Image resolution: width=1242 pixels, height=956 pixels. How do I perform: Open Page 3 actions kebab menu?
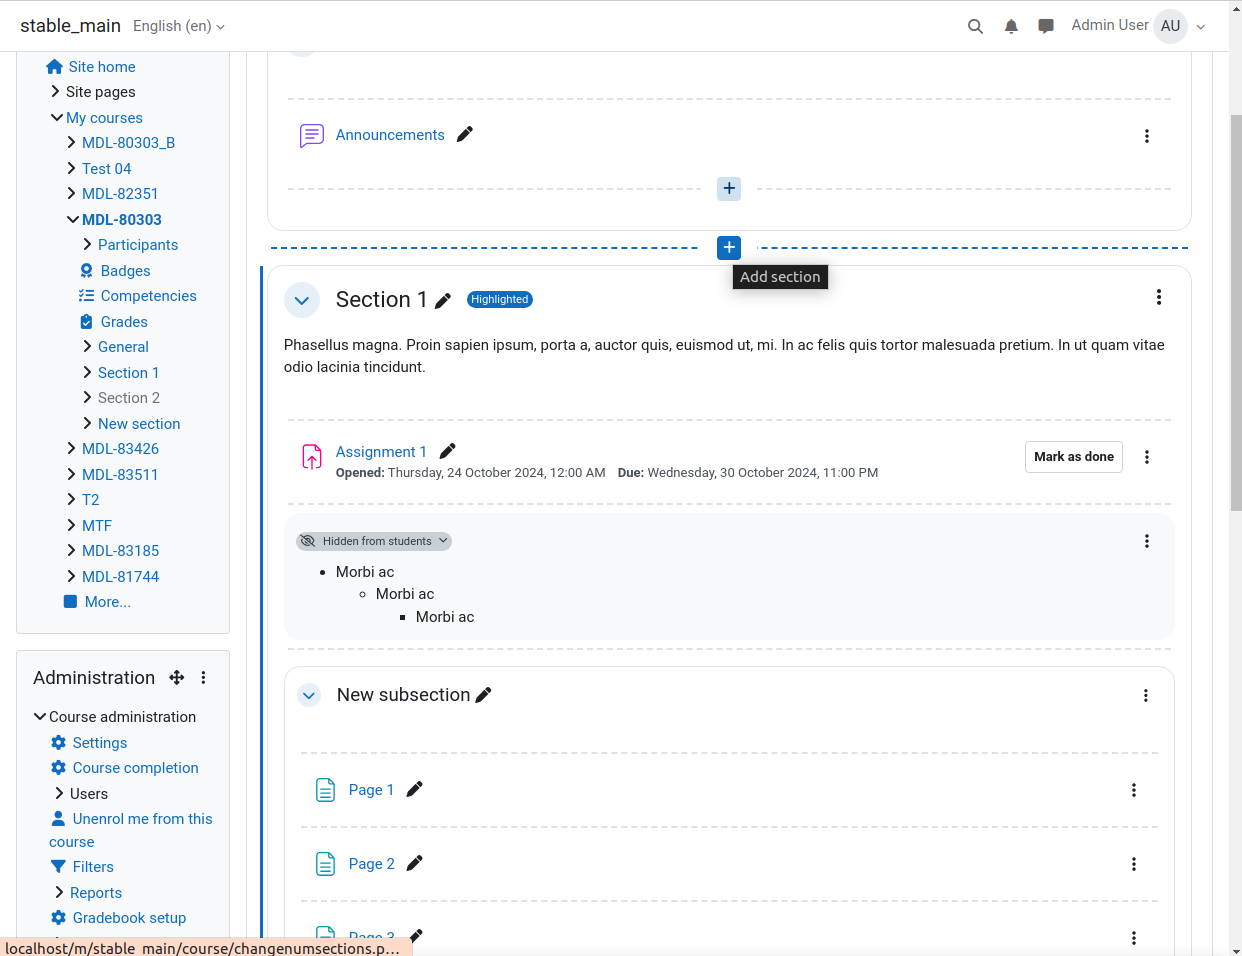1134,938
